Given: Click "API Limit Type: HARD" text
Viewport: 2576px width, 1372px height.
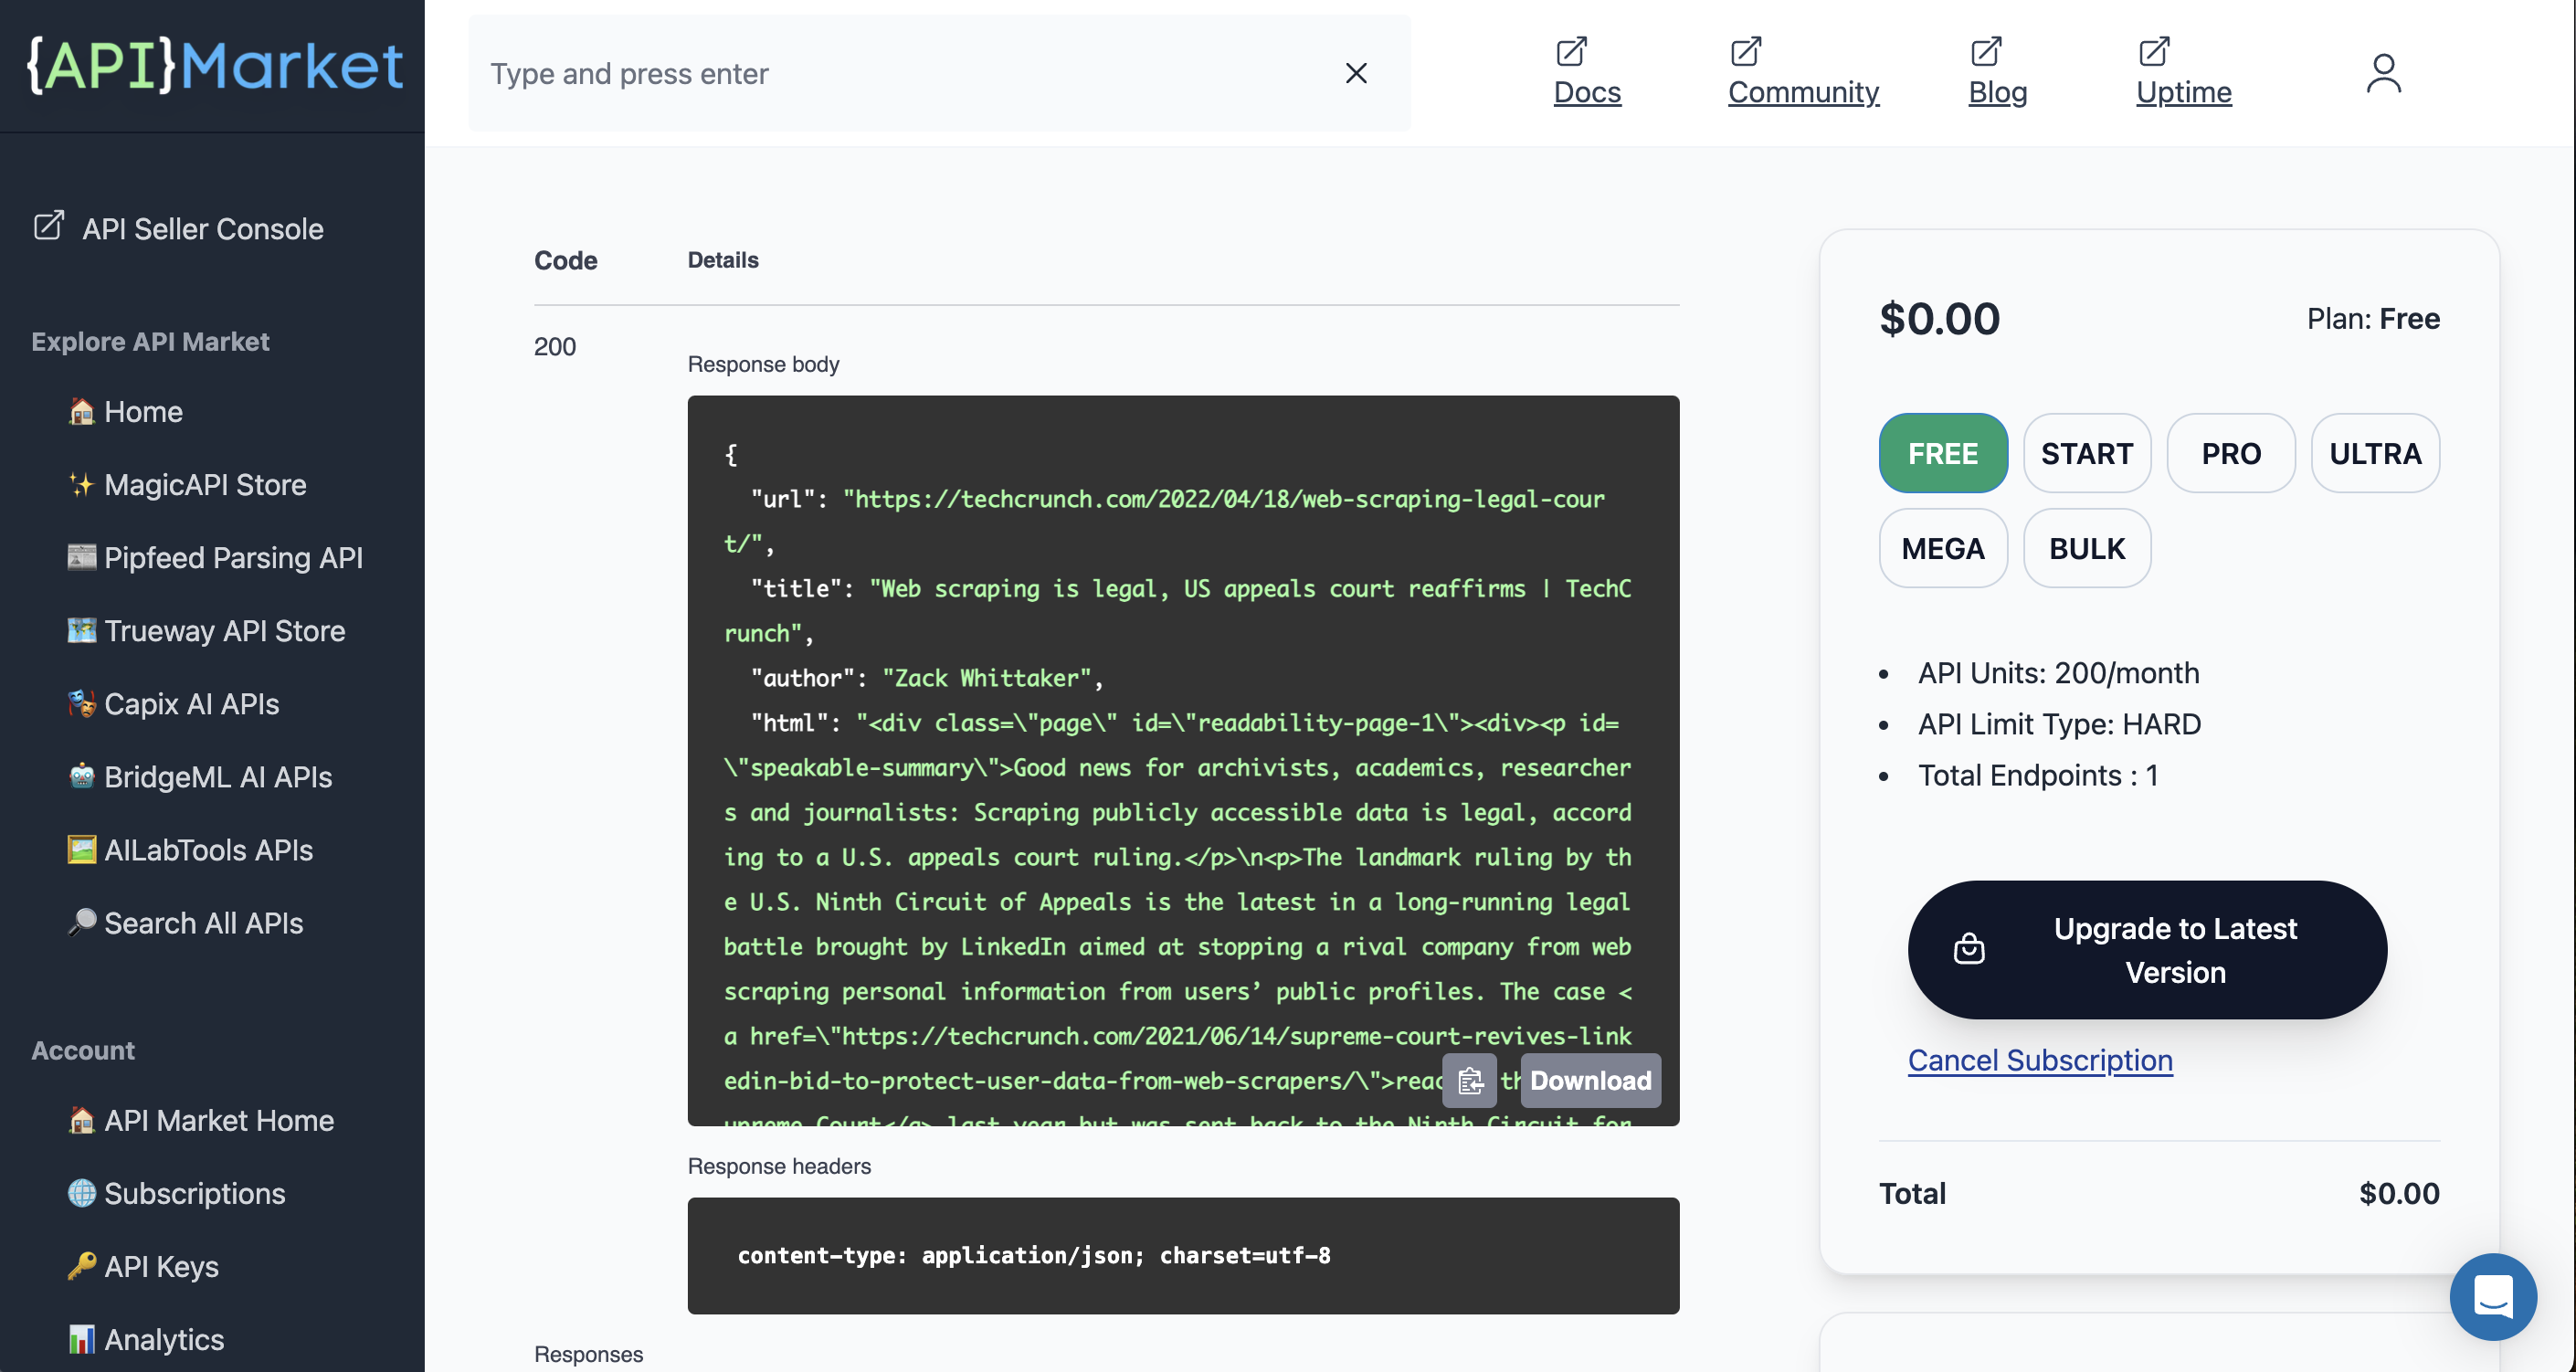Looking at the screenshot, I should click(2059, 723).
